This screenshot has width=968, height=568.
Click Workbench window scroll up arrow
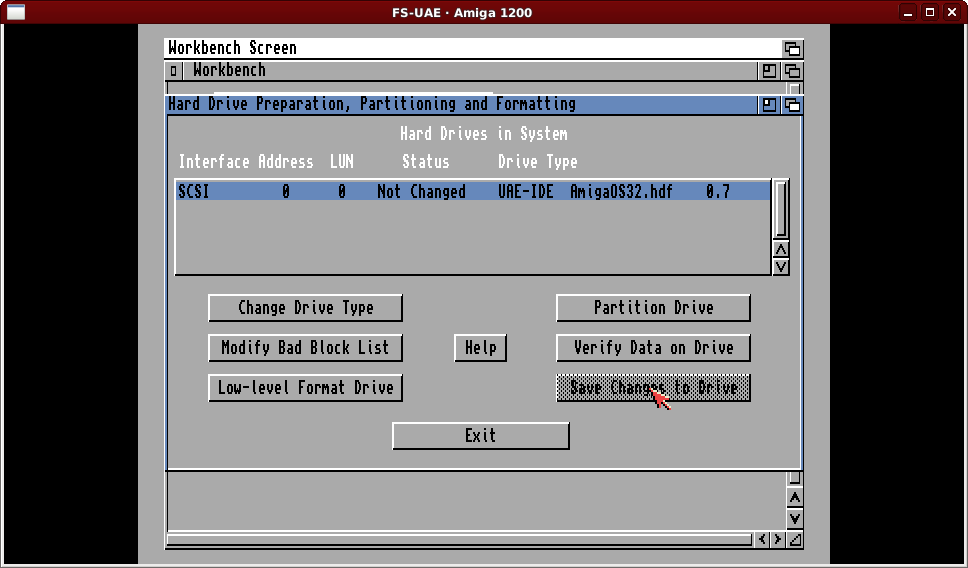[795, 498]
